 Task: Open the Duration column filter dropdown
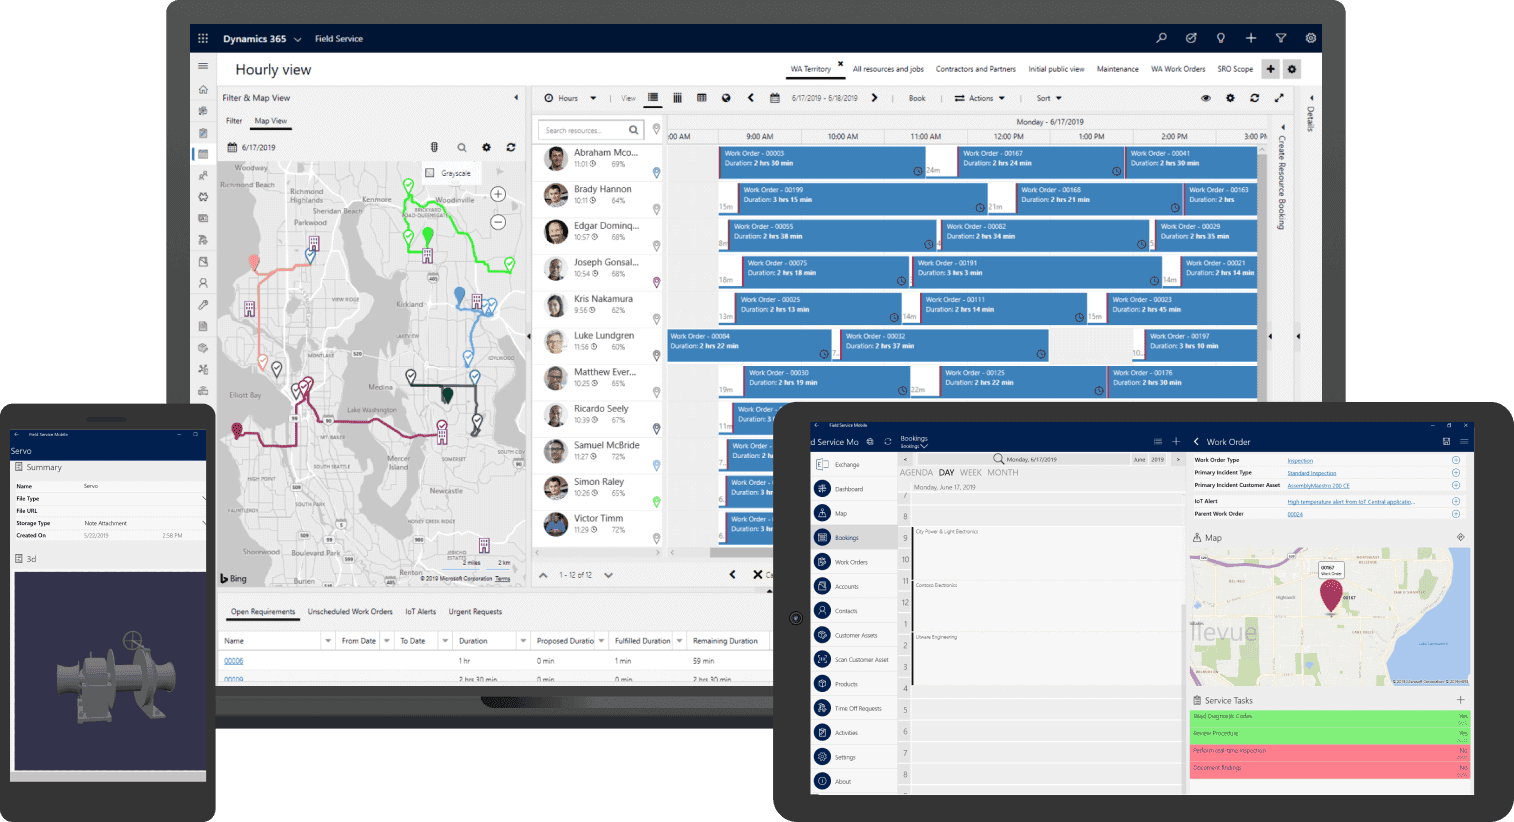point(522,641)
